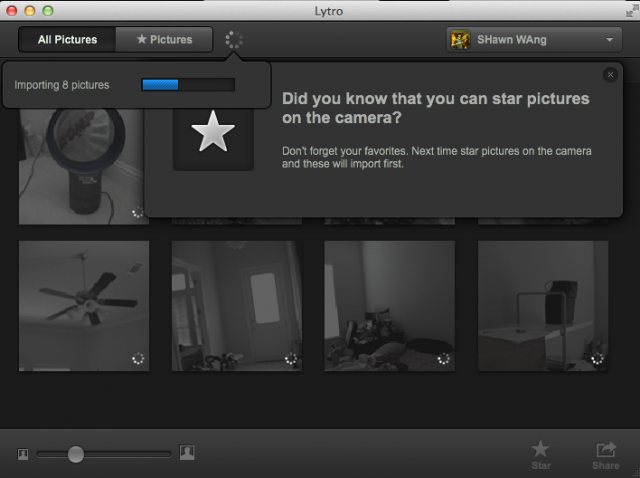Click the thumbnail size slider handle
The image size is (640, 478).
coord(76,454)
